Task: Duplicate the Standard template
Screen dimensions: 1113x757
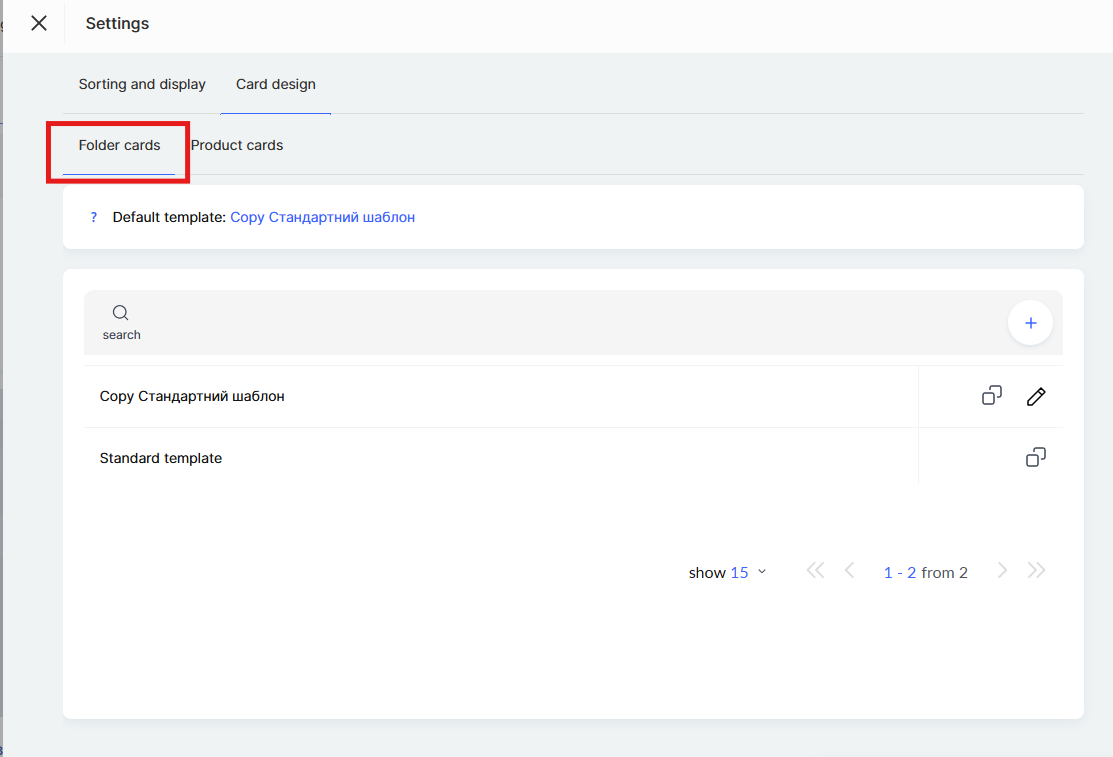Action: point(1036,458)
